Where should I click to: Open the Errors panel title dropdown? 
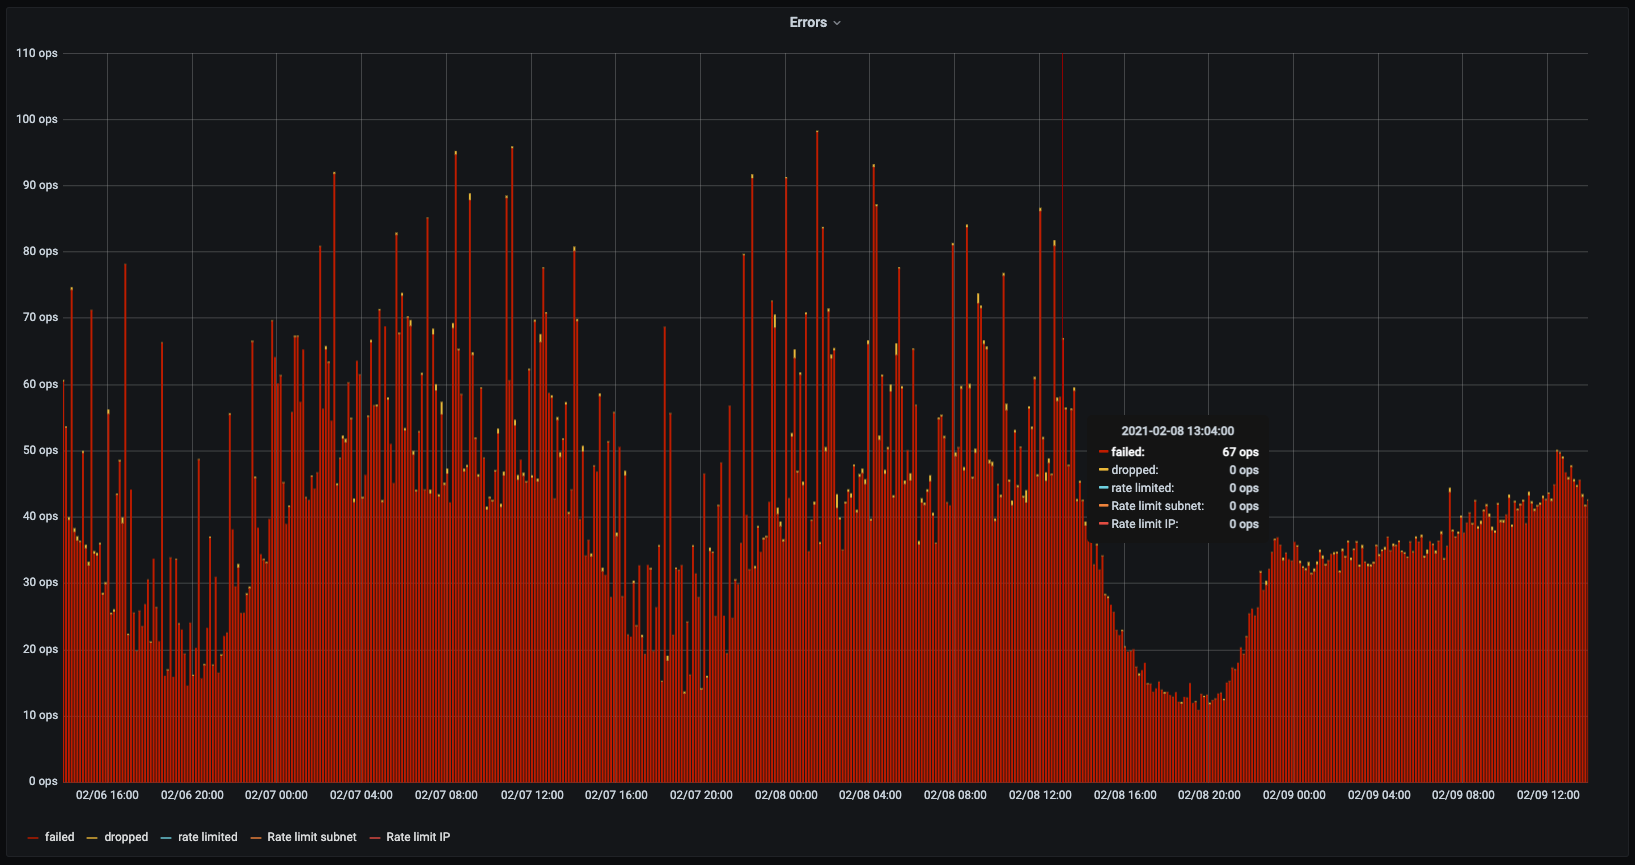815,22
